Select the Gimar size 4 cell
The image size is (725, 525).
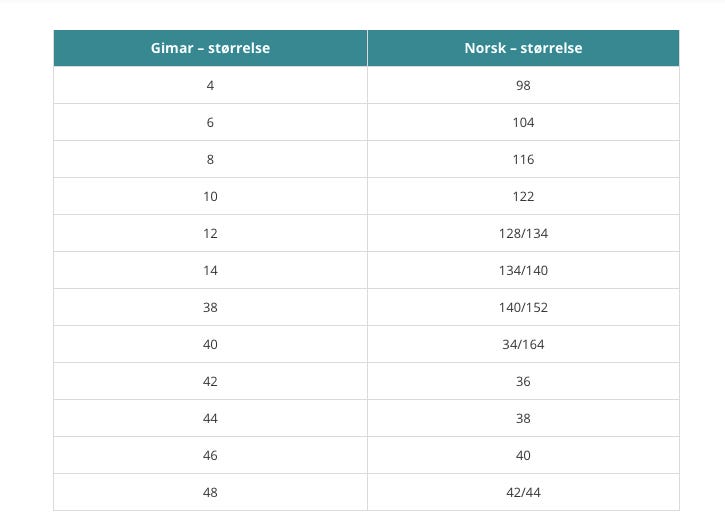(x=210, y=85)
